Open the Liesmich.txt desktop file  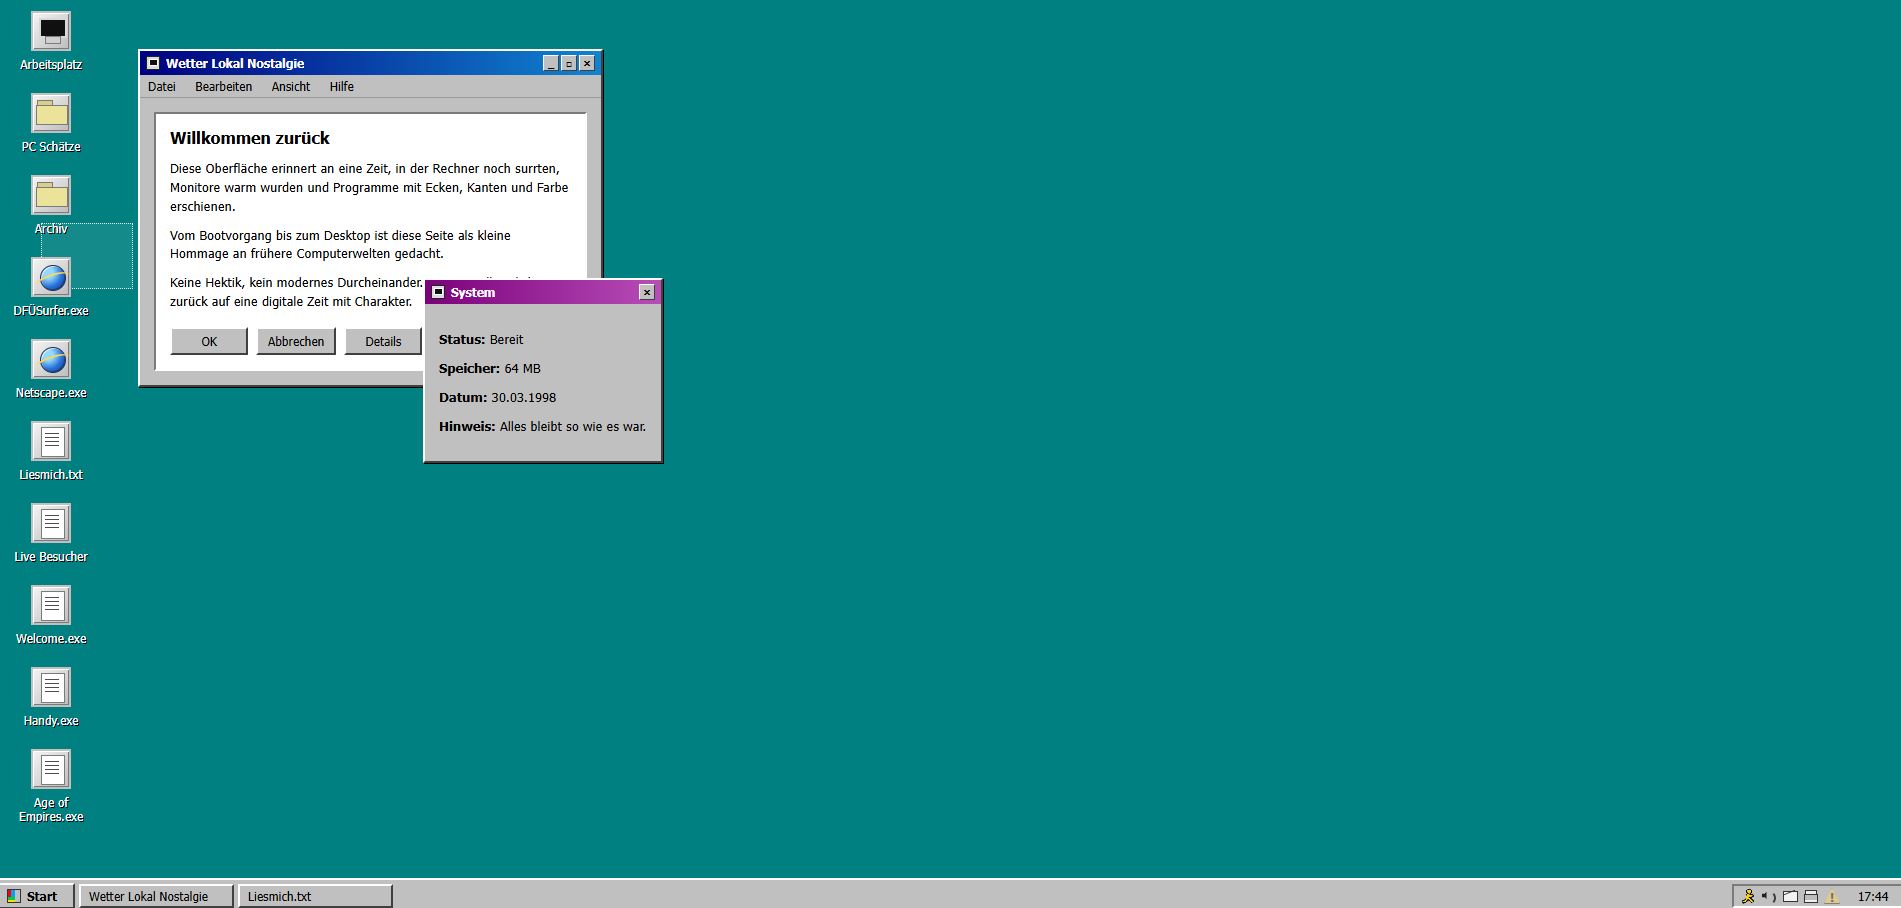click(x=51, y=443)
